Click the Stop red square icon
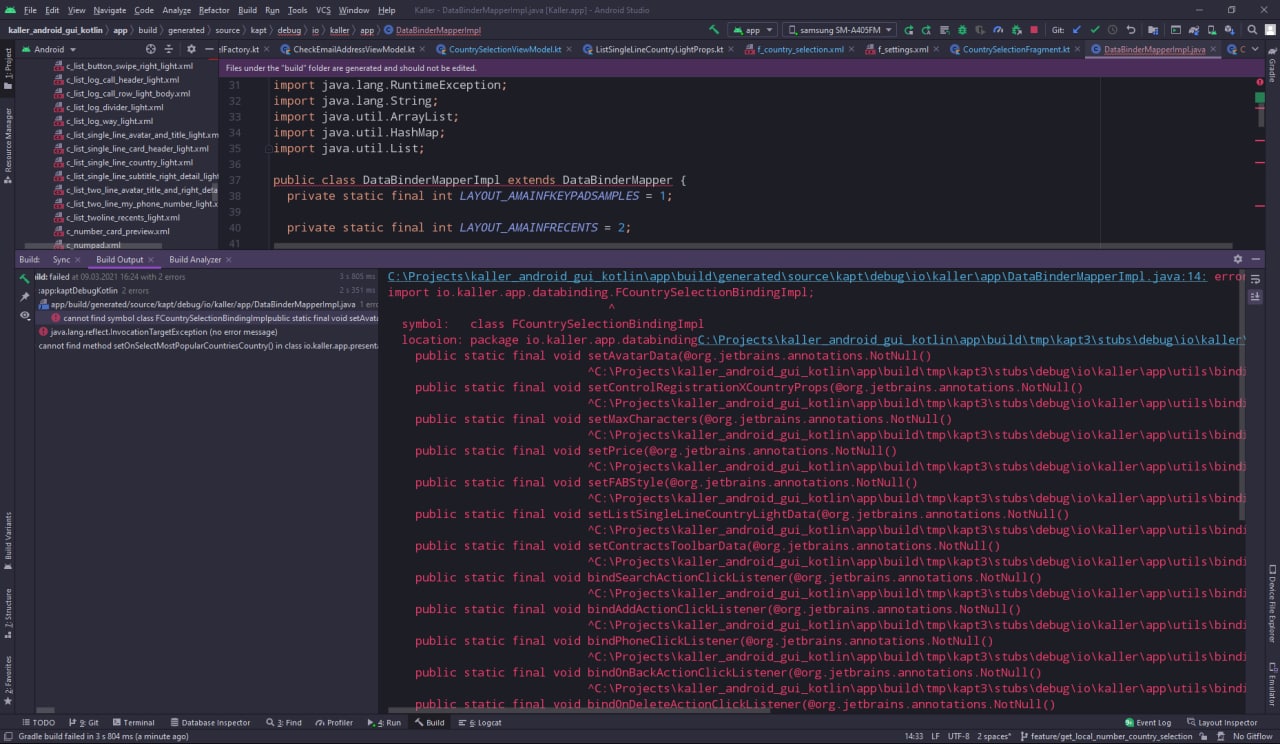 tap(1034, 30)
